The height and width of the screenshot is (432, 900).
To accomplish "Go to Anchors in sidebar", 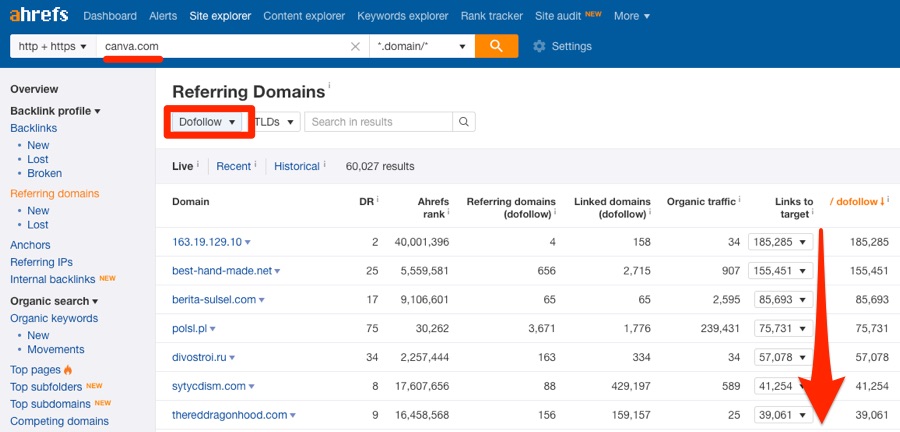I will coord(30,245).
